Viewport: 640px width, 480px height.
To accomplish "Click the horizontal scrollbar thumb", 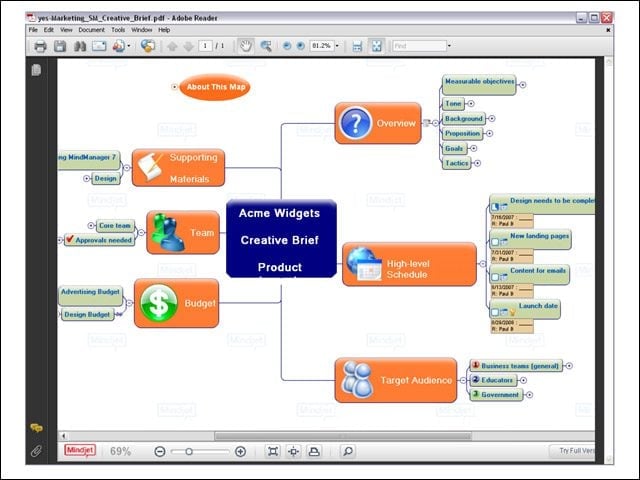I will coord(343,436).
